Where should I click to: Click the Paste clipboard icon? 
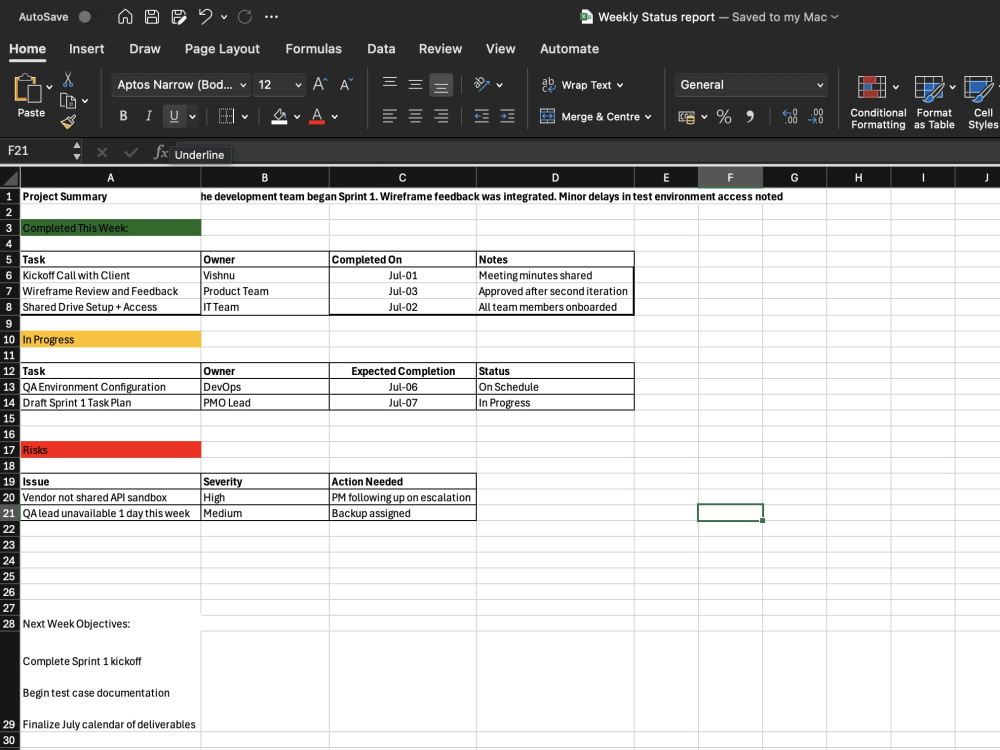pyautogui.click(x=27, y=88)
